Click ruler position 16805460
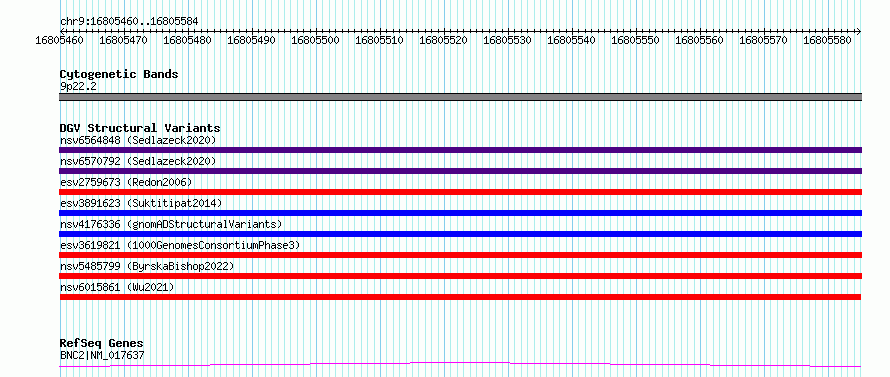The height and width of the screenshot is (377, 890). [x=59, y=40]
